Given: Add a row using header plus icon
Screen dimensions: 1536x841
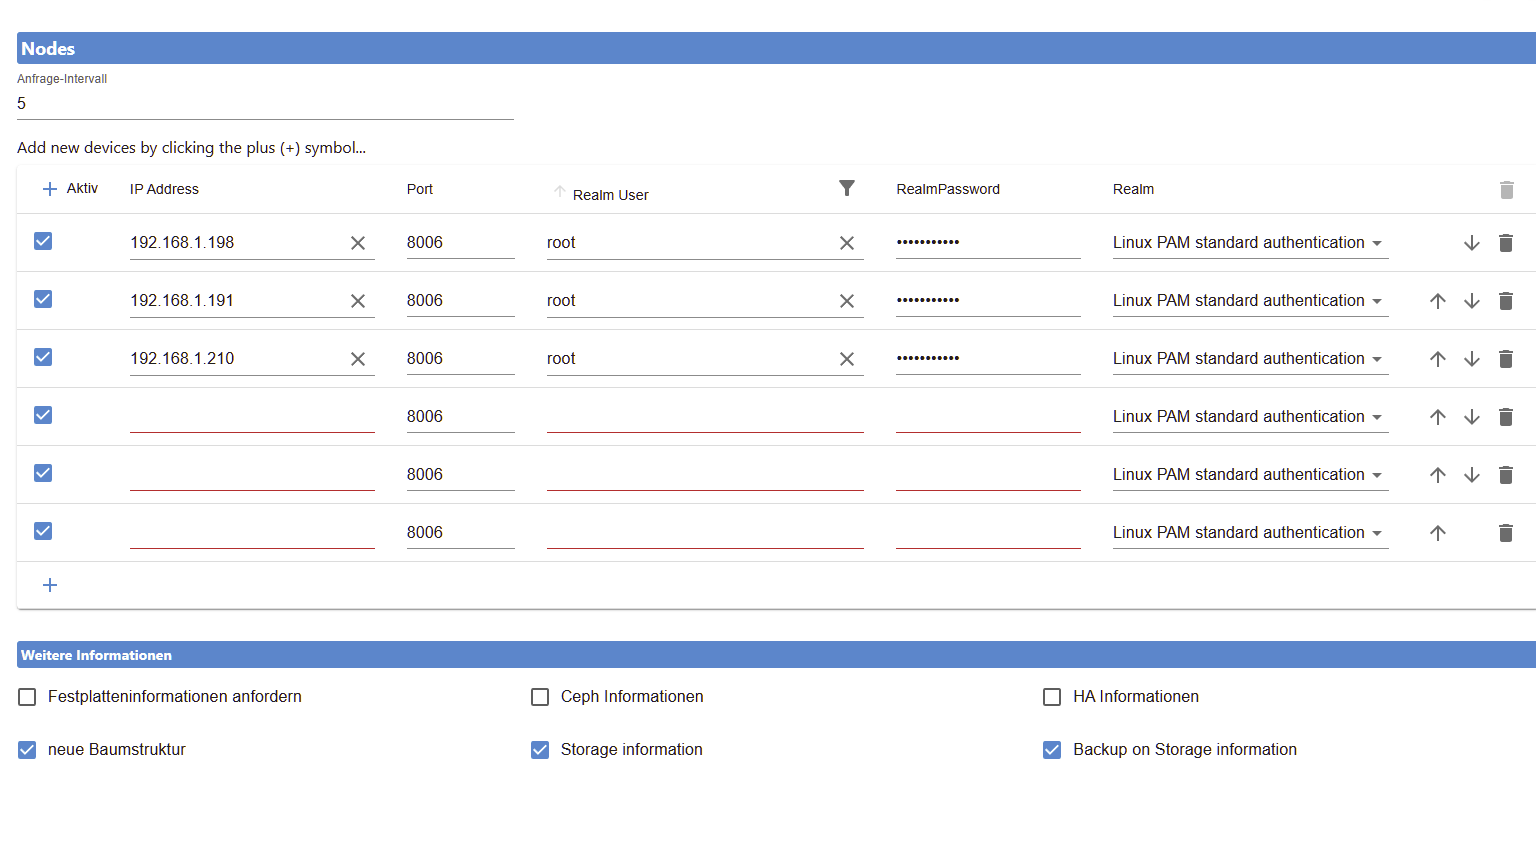Looking at the screenshot, I should click(x=50, y=189).
